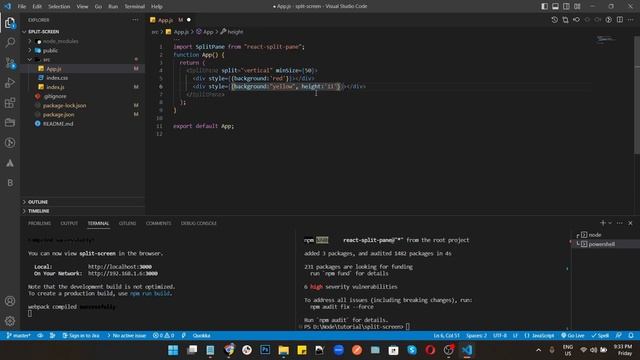Click the Explorer more actions ellipsis
Image resolution: width=640 pixels, height=360 pixels.
(x=135, y=20)
